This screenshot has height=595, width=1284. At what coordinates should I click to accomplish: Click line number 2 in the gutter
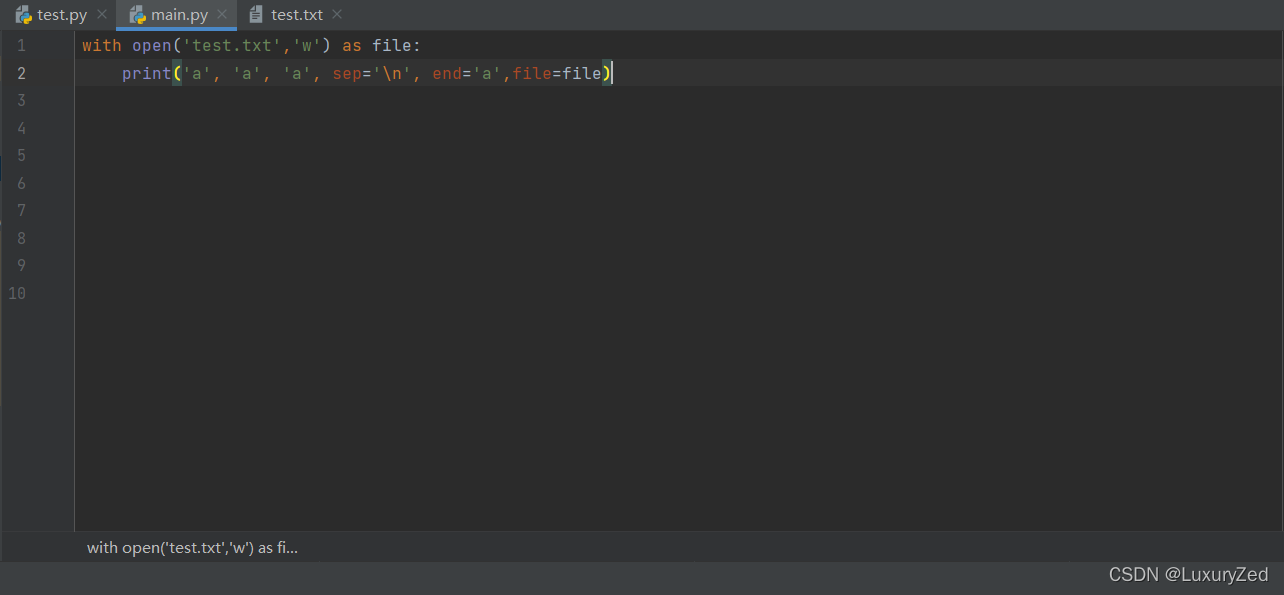(21, 73)
